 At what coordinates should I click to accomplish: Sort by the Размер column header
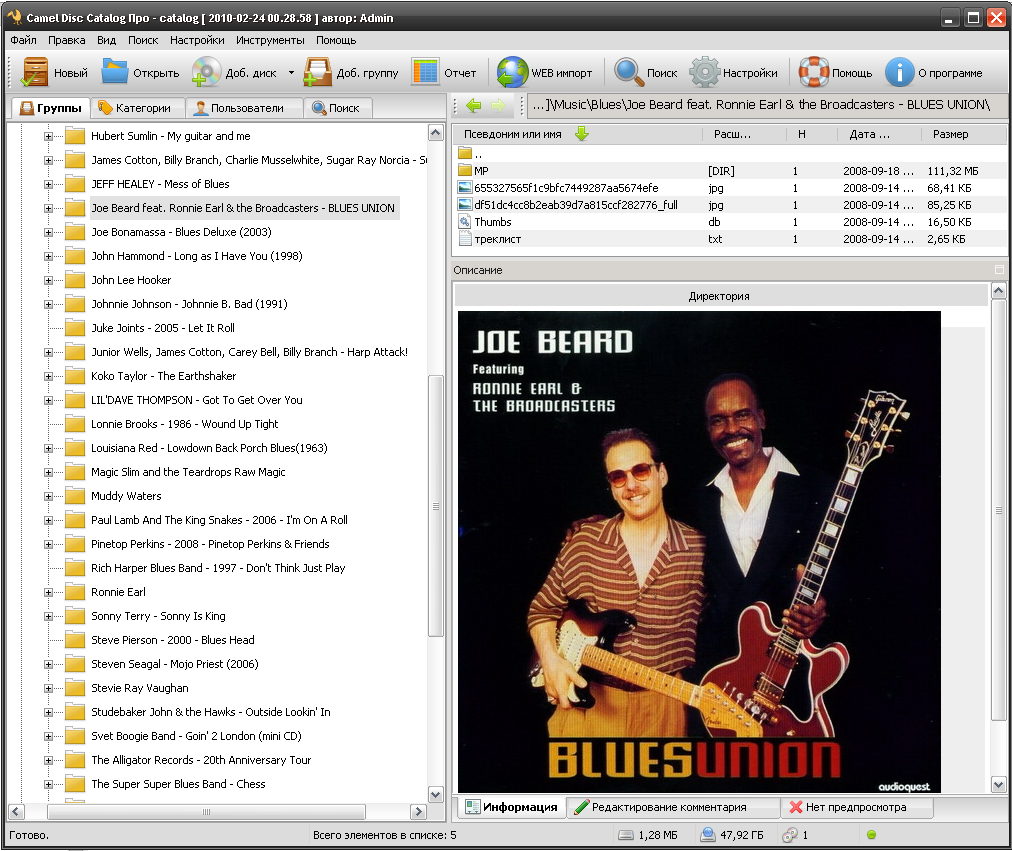pyautogui.click(x=962, y=134)
